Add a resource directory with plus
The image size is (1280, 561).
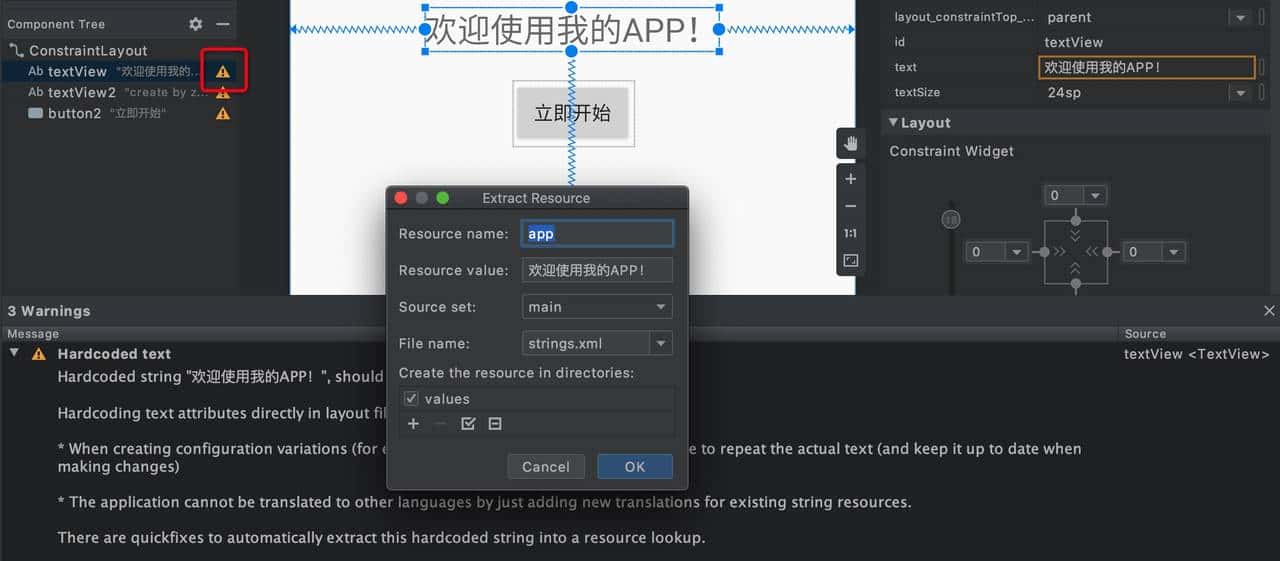click(x=413, y=424)
